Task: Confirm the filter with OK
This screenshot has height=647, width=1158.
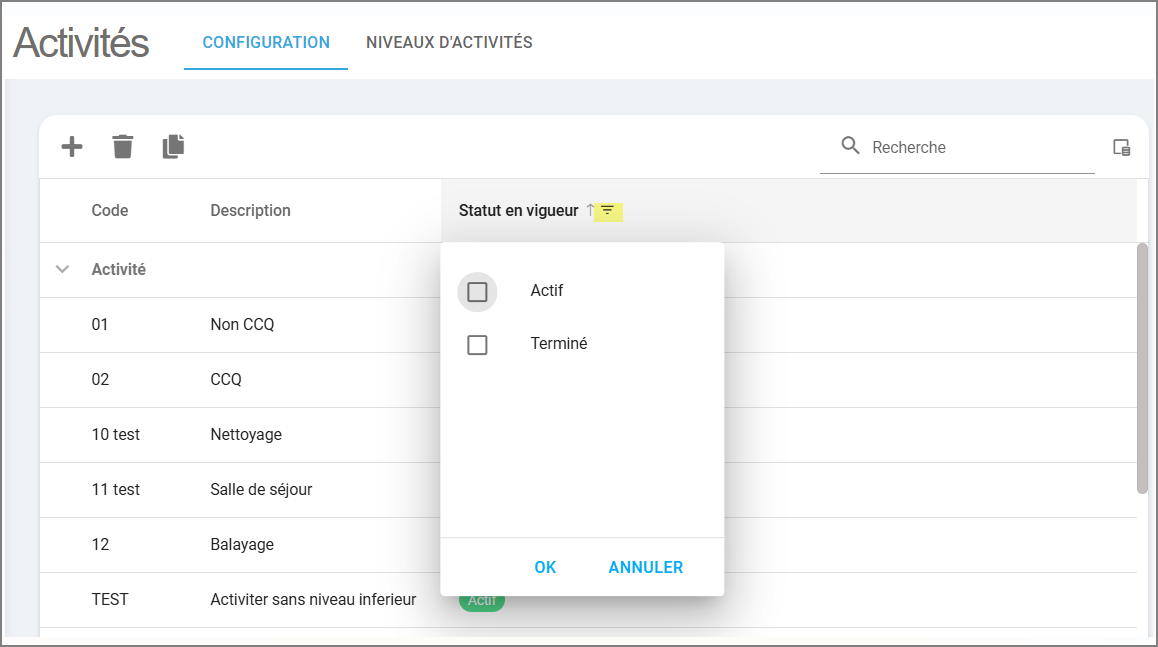Action: tap(545, 567)
